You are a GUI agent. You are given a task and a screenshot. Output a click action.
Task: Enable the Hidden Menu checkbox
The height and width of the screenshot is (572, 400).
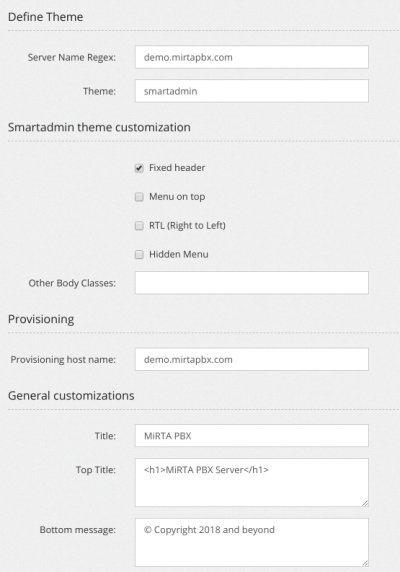point(139,255)
